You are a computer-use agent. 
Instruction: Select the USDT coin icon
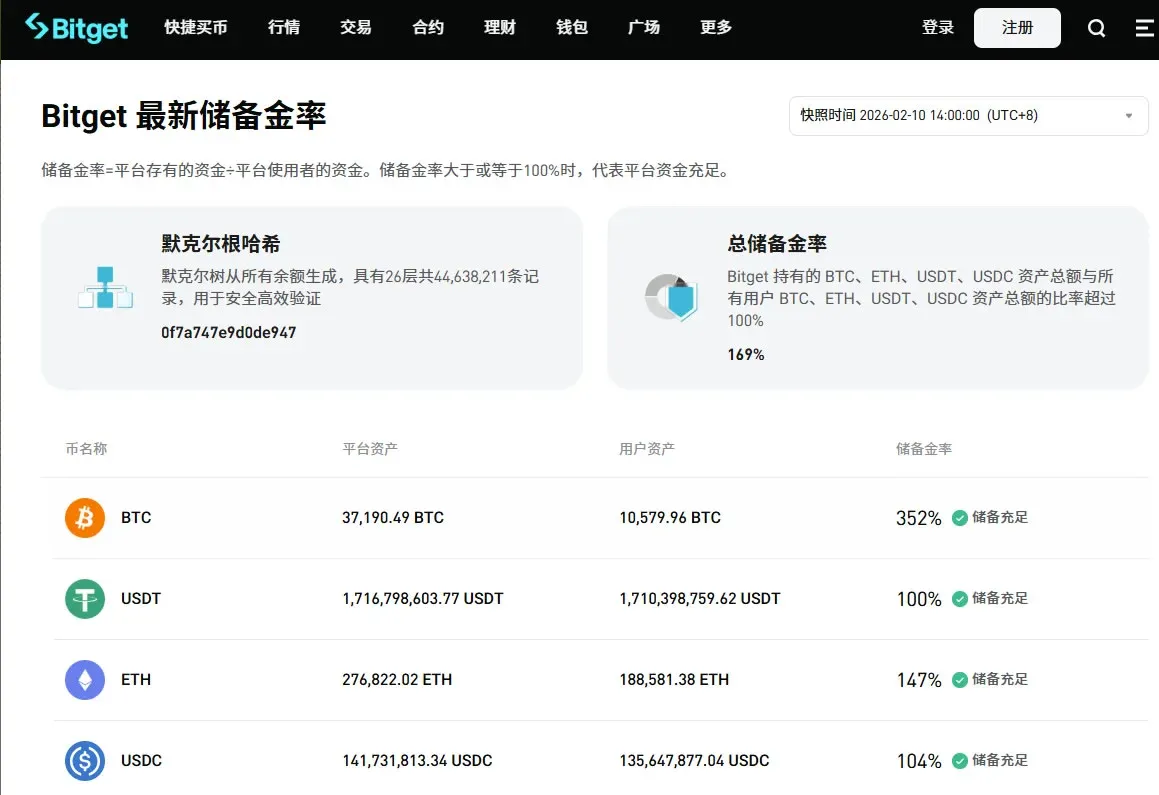pyautogui.click(x=84, y=598)
